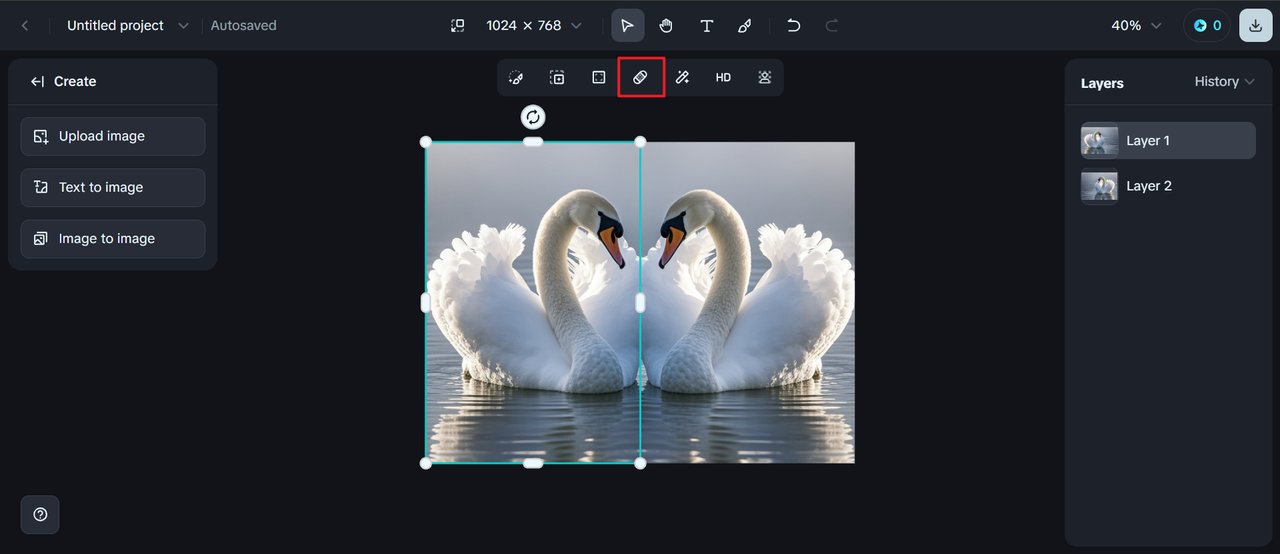
Task: Click the resize canvas icon
Action: (x=457, y=25)
